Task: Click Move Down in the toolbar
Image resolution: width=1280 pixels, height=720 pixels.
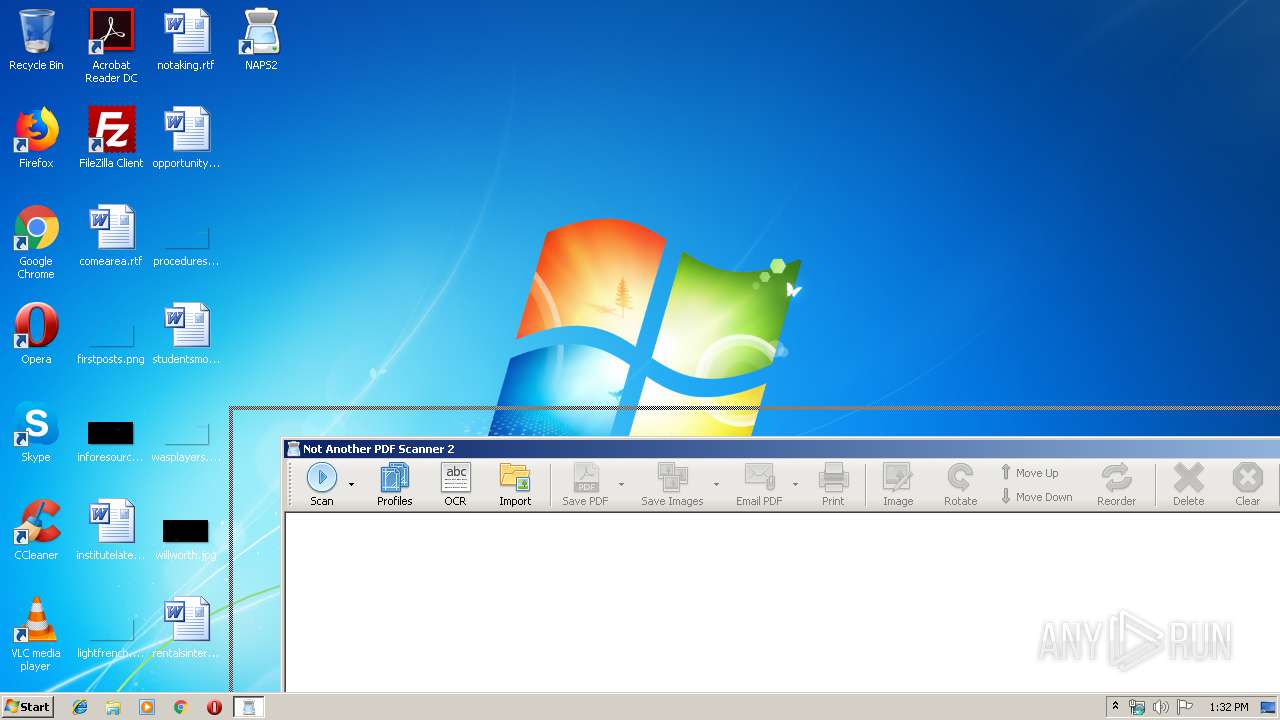Action: [x=1036, y=497]
